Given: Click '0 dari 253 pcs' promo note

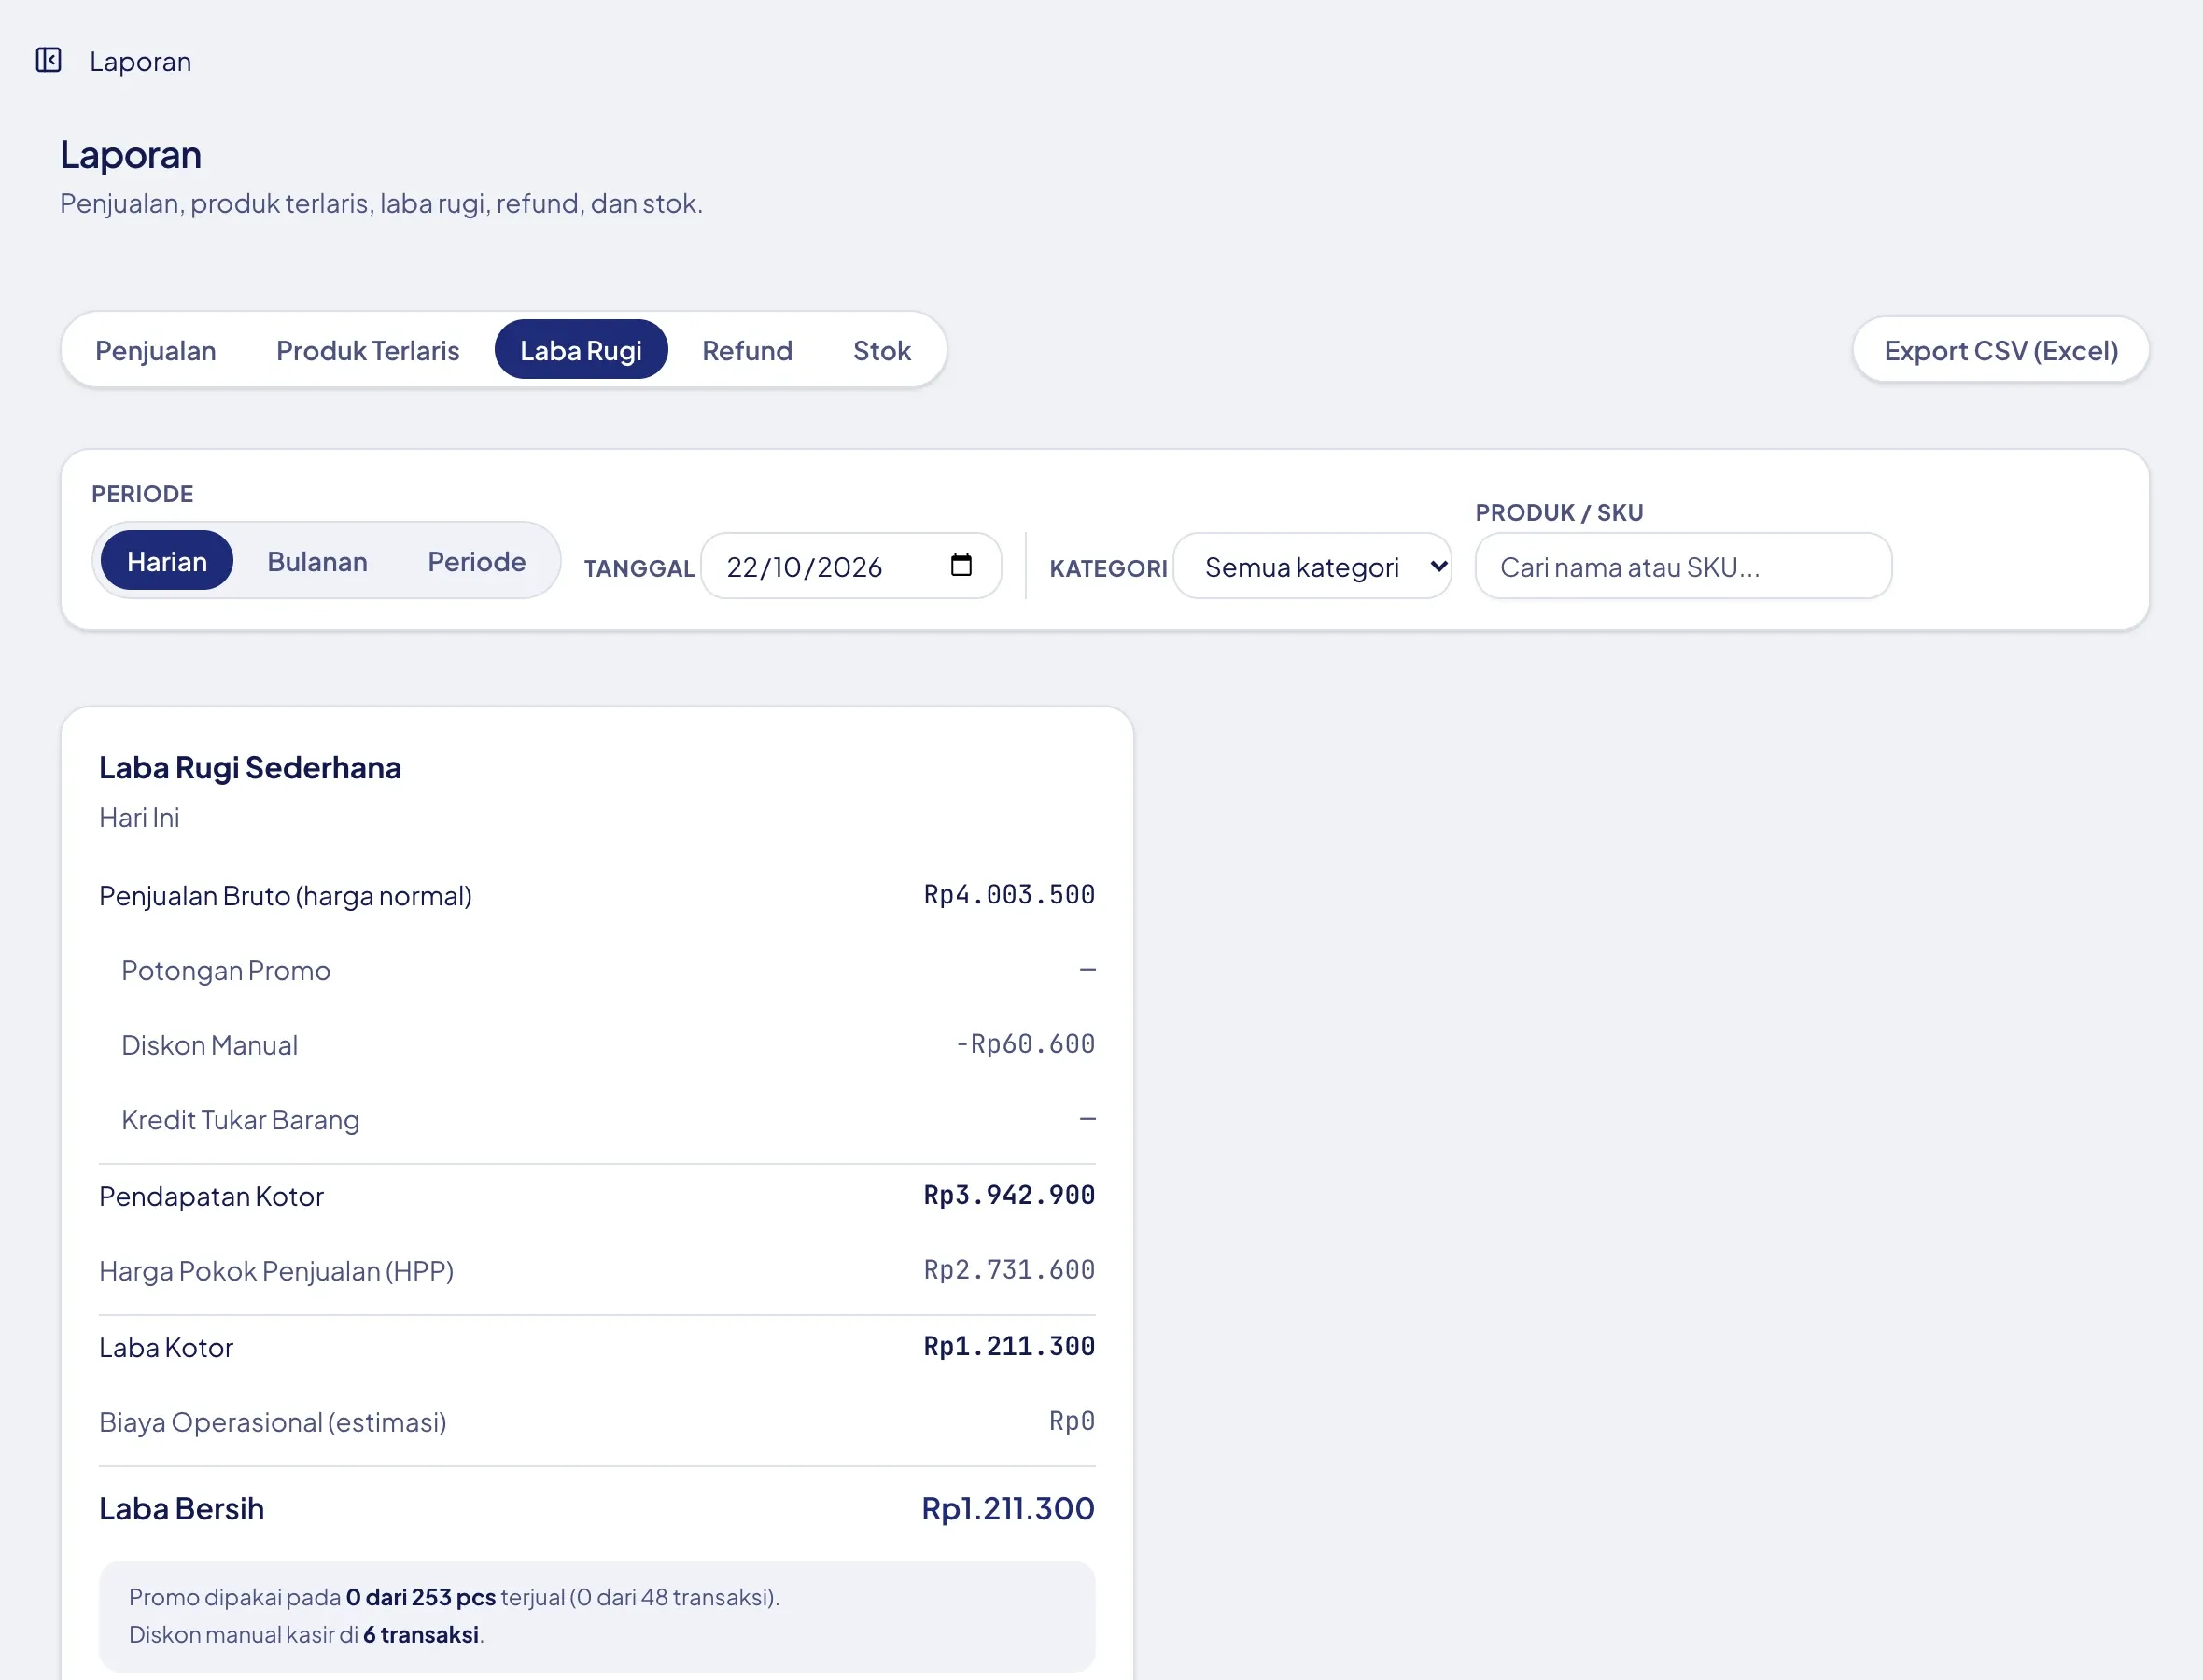Looking at the screenshot, I should pos(421,1597).
